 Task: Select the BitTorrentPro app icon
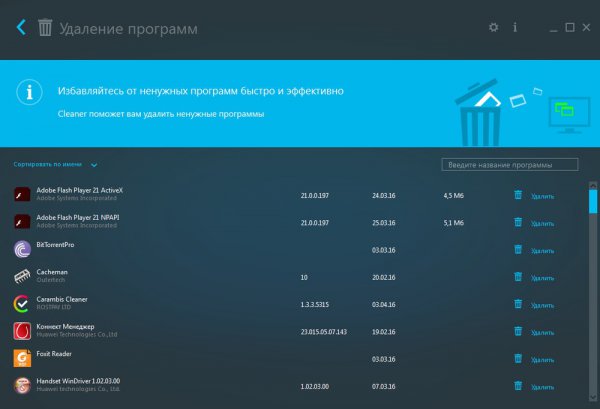point(22,249)
